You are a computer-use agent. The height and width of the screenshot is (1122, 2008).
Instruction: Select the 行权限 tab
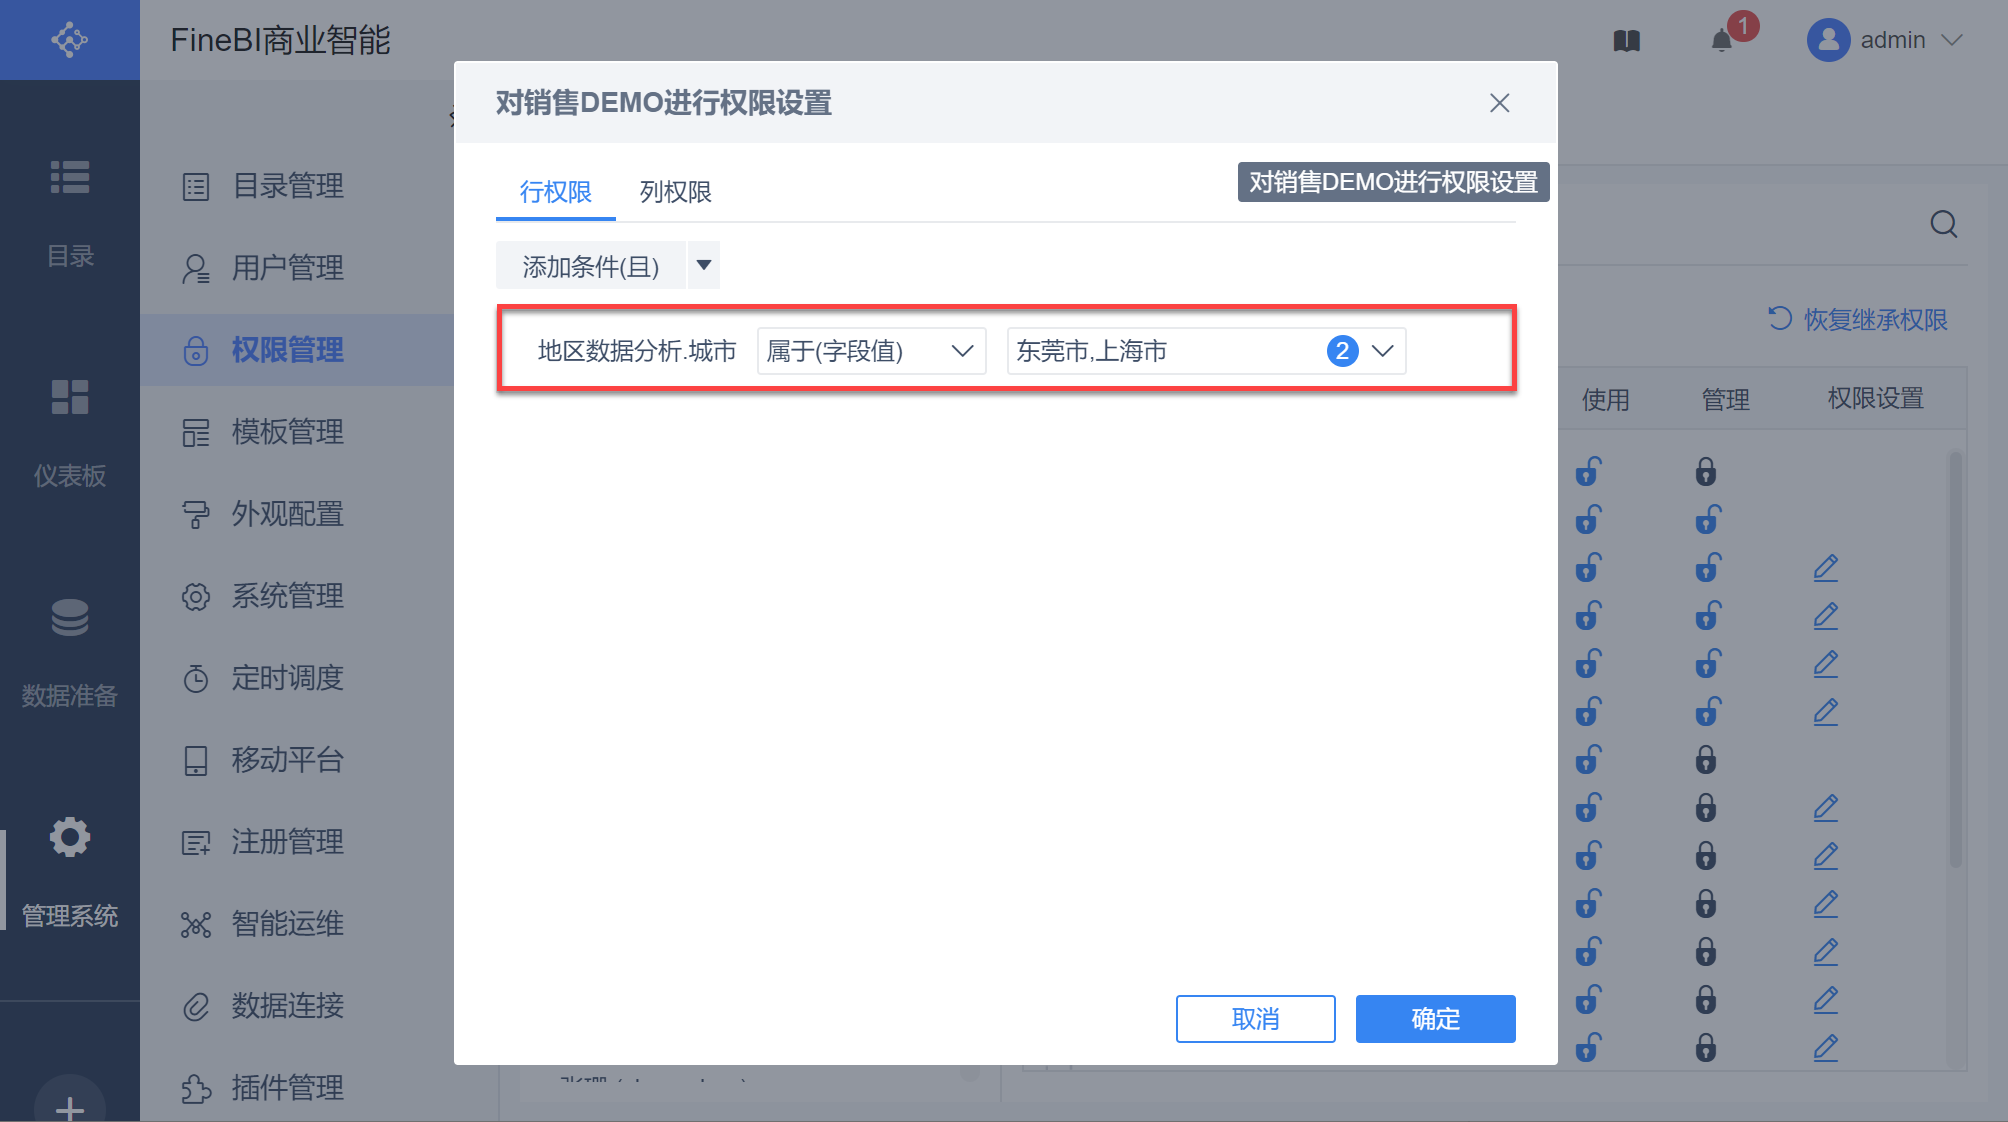pos(556,191)
